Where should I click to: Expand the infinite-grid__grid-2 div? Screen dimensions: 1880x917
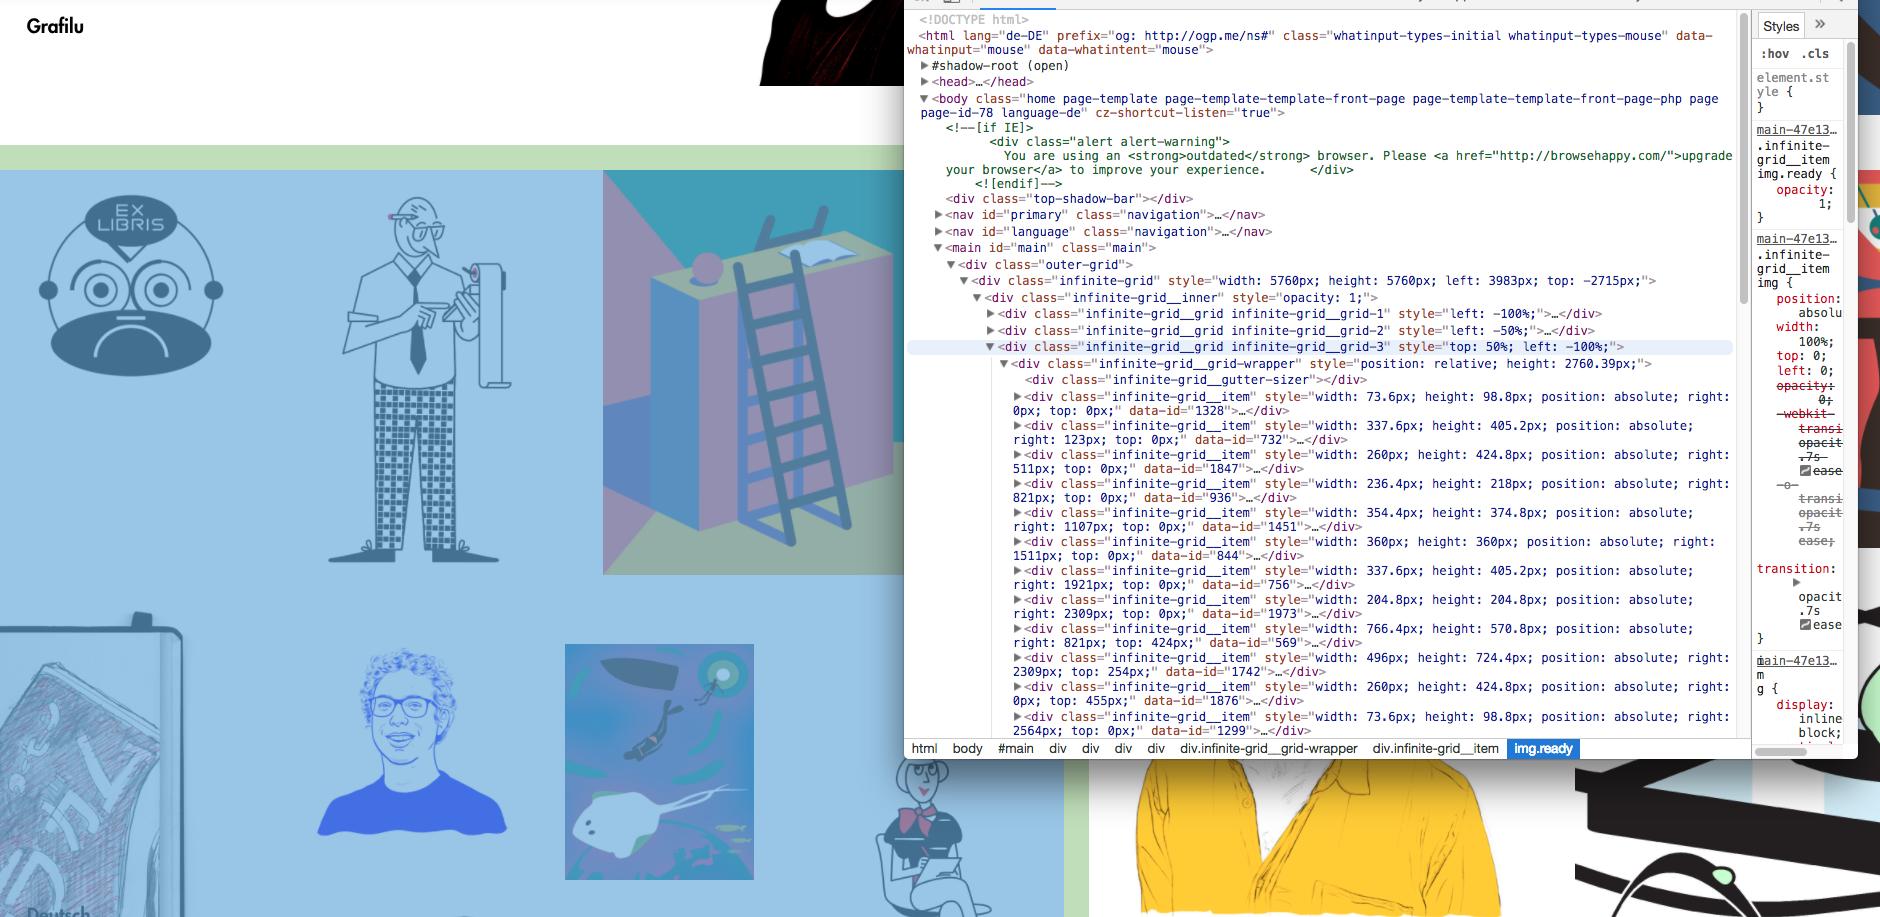990,331
